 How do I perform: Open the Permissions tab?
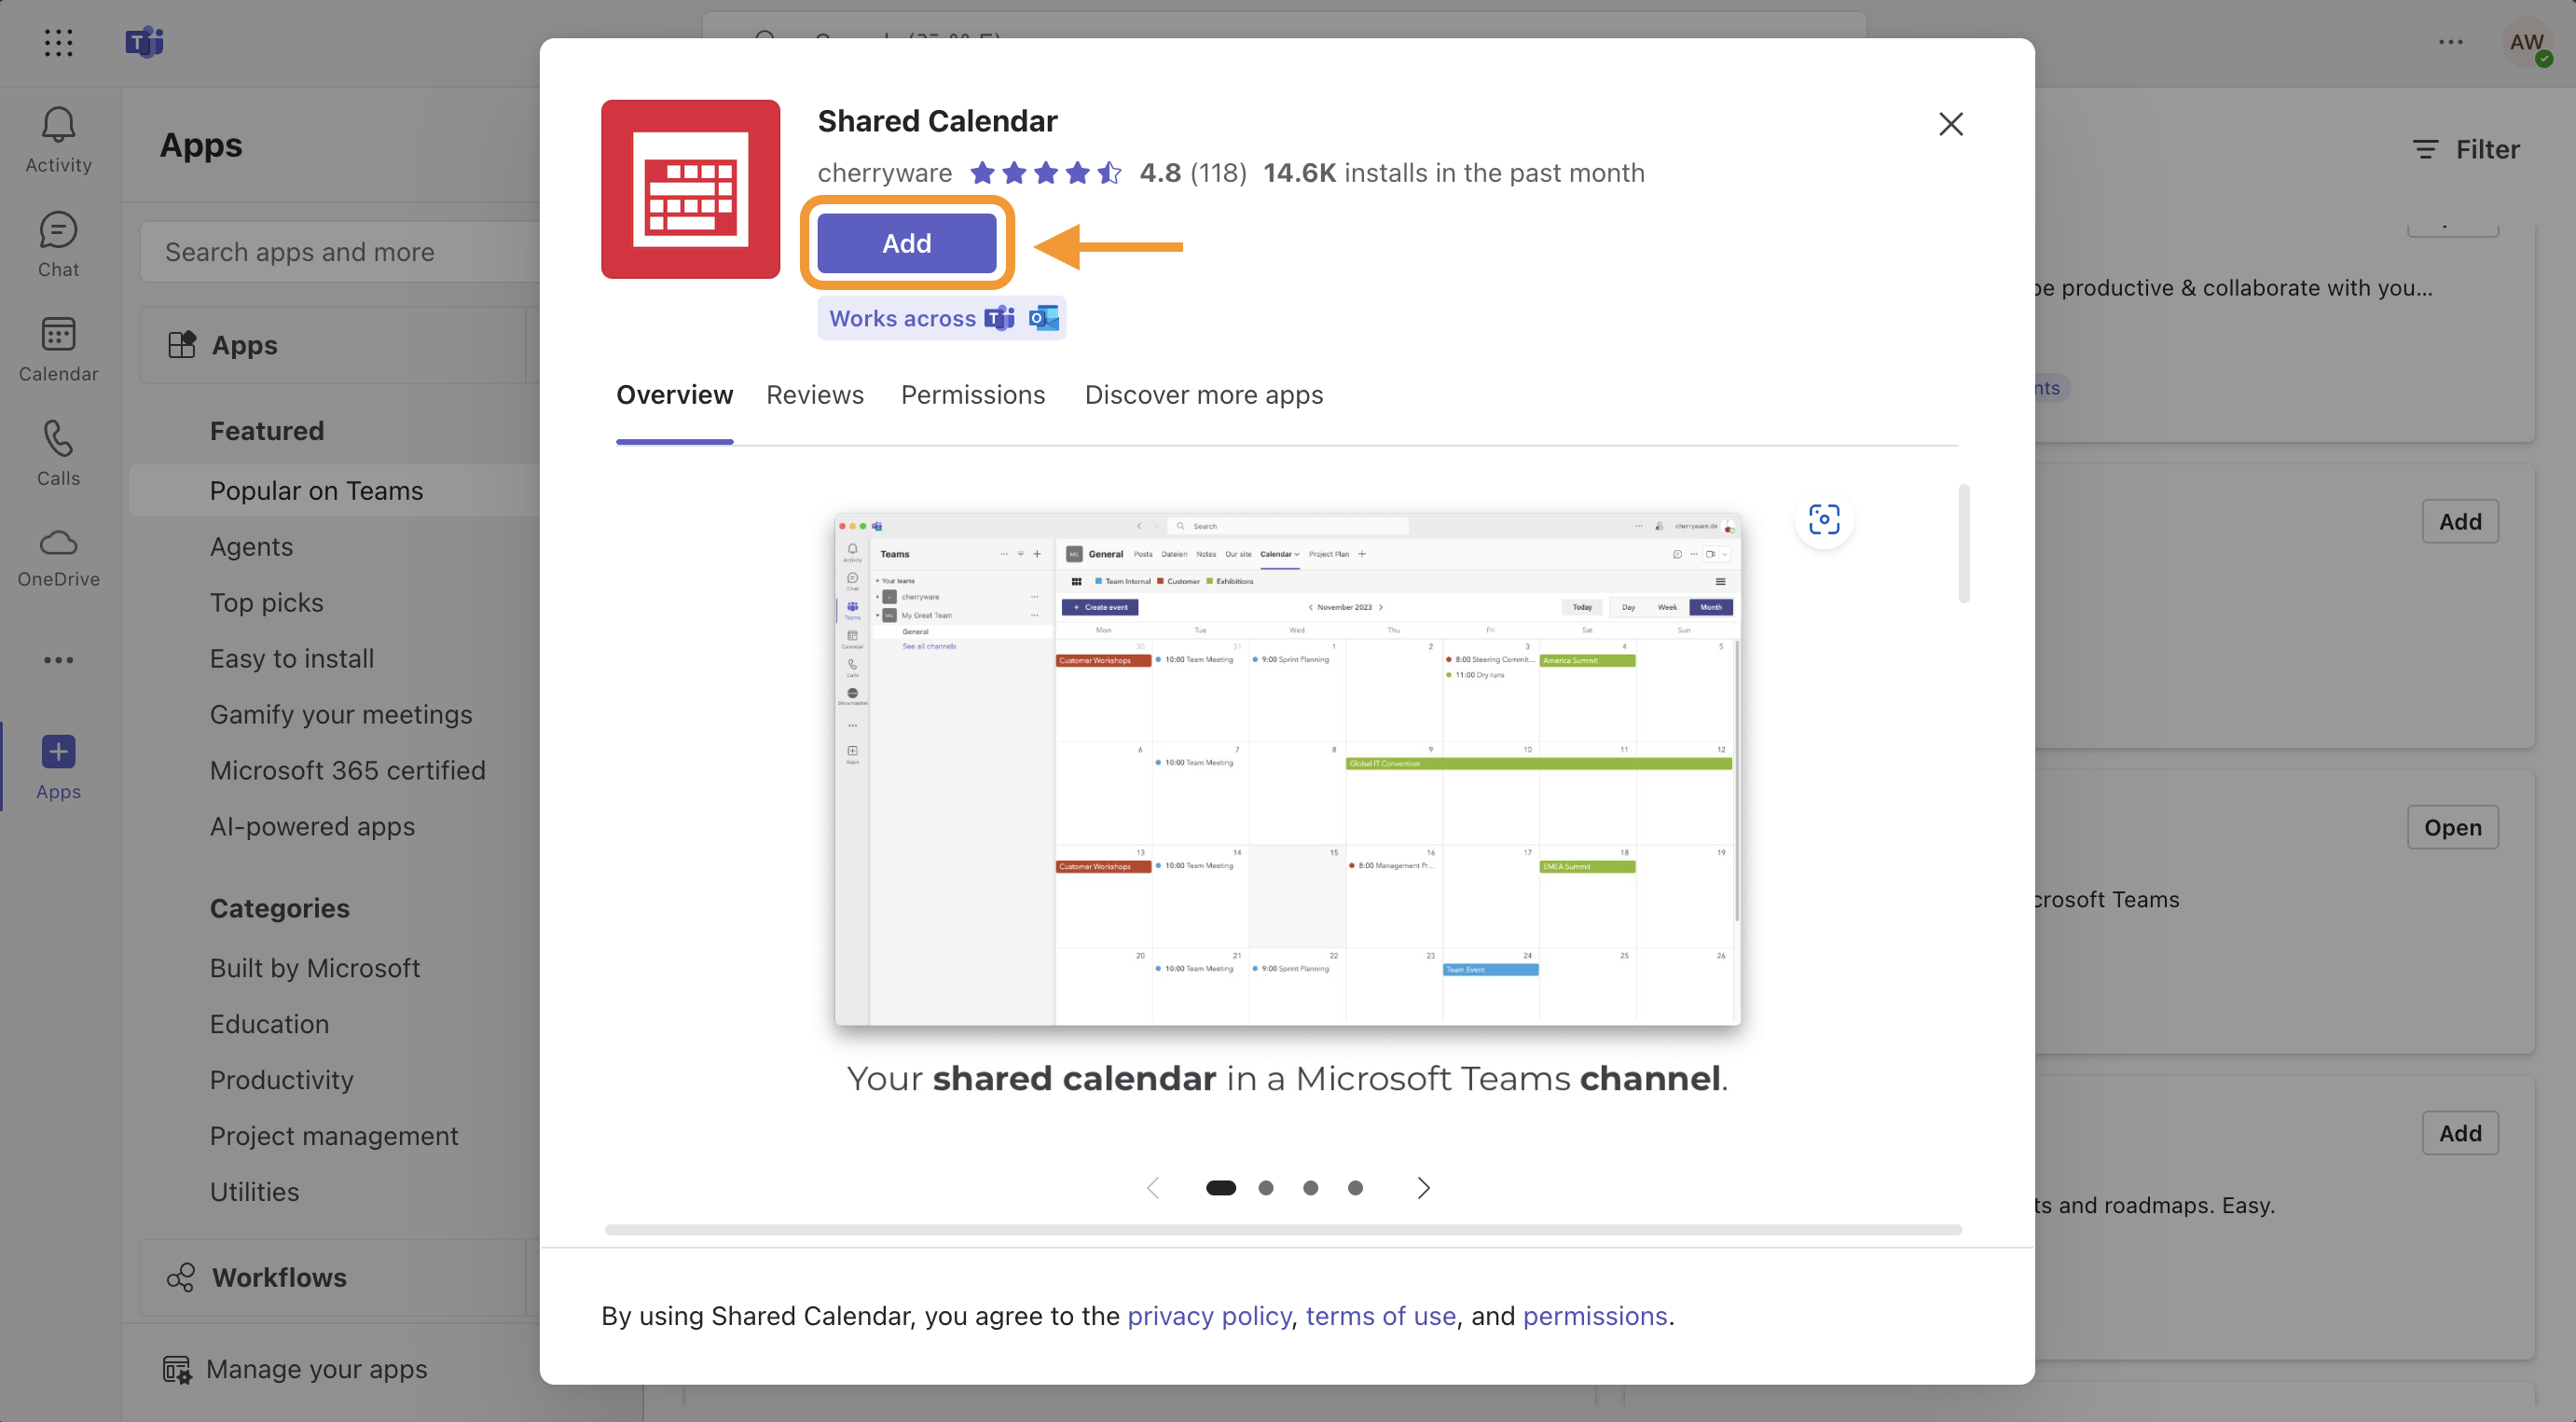(x=973, y=395)
